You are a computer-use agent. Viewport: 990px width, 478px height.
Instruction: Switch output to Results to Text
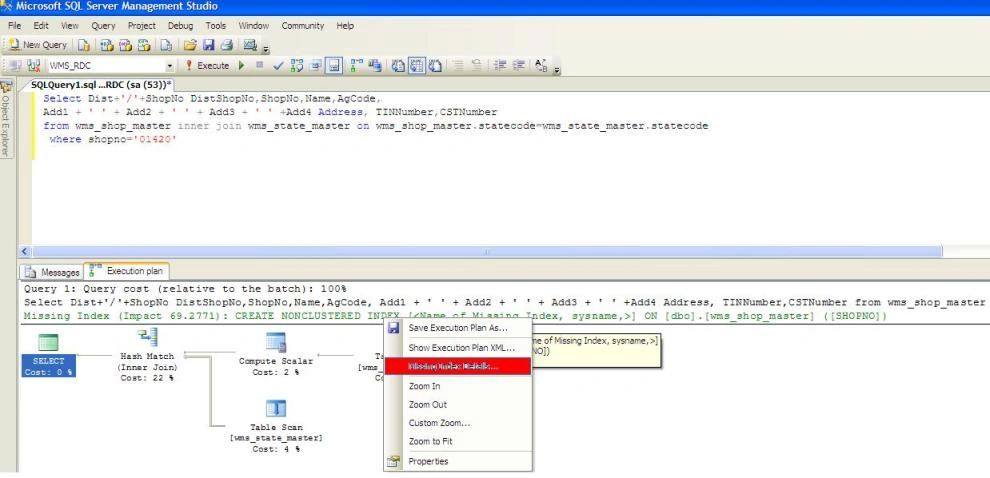click(x=398, y=66)
